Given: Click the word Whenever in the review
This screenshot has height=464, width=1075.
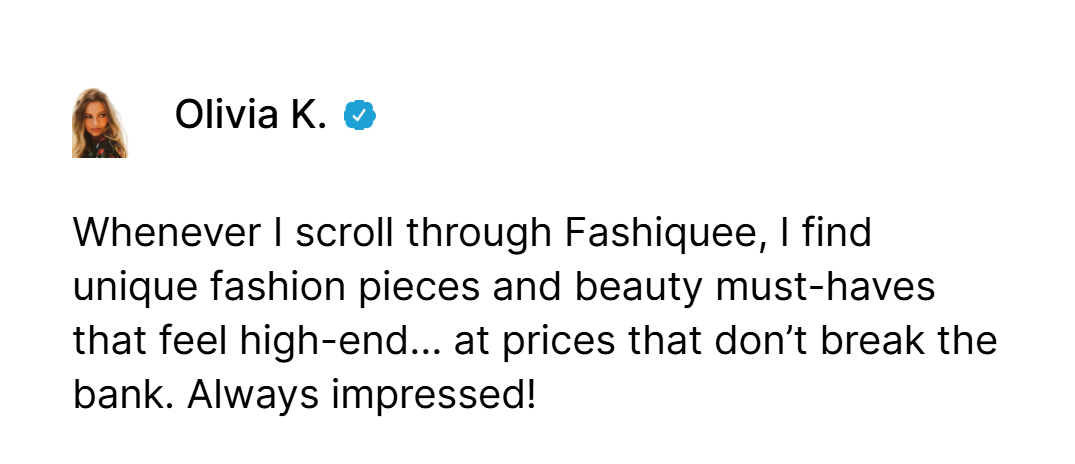Looking at the screenshot, I should 167,234.
